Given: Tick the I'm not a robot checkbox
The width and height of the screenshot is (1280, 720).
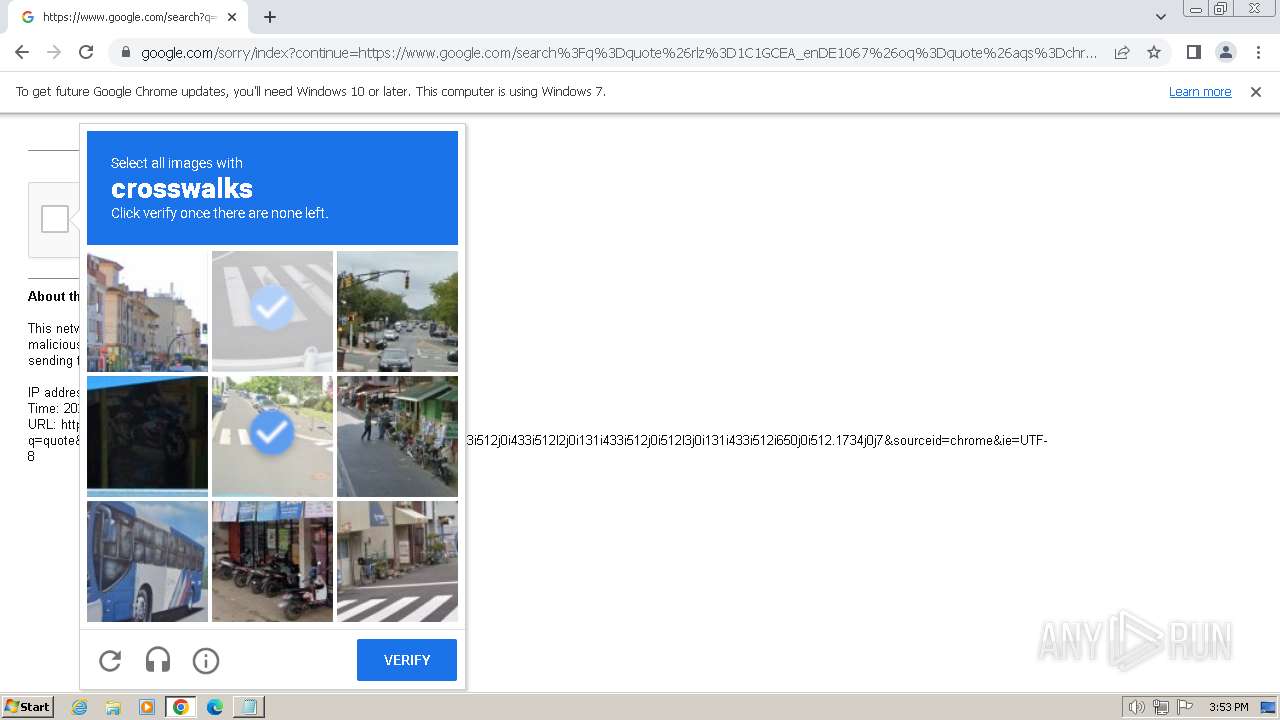Looking at the screenshot, I should (55, 219).
